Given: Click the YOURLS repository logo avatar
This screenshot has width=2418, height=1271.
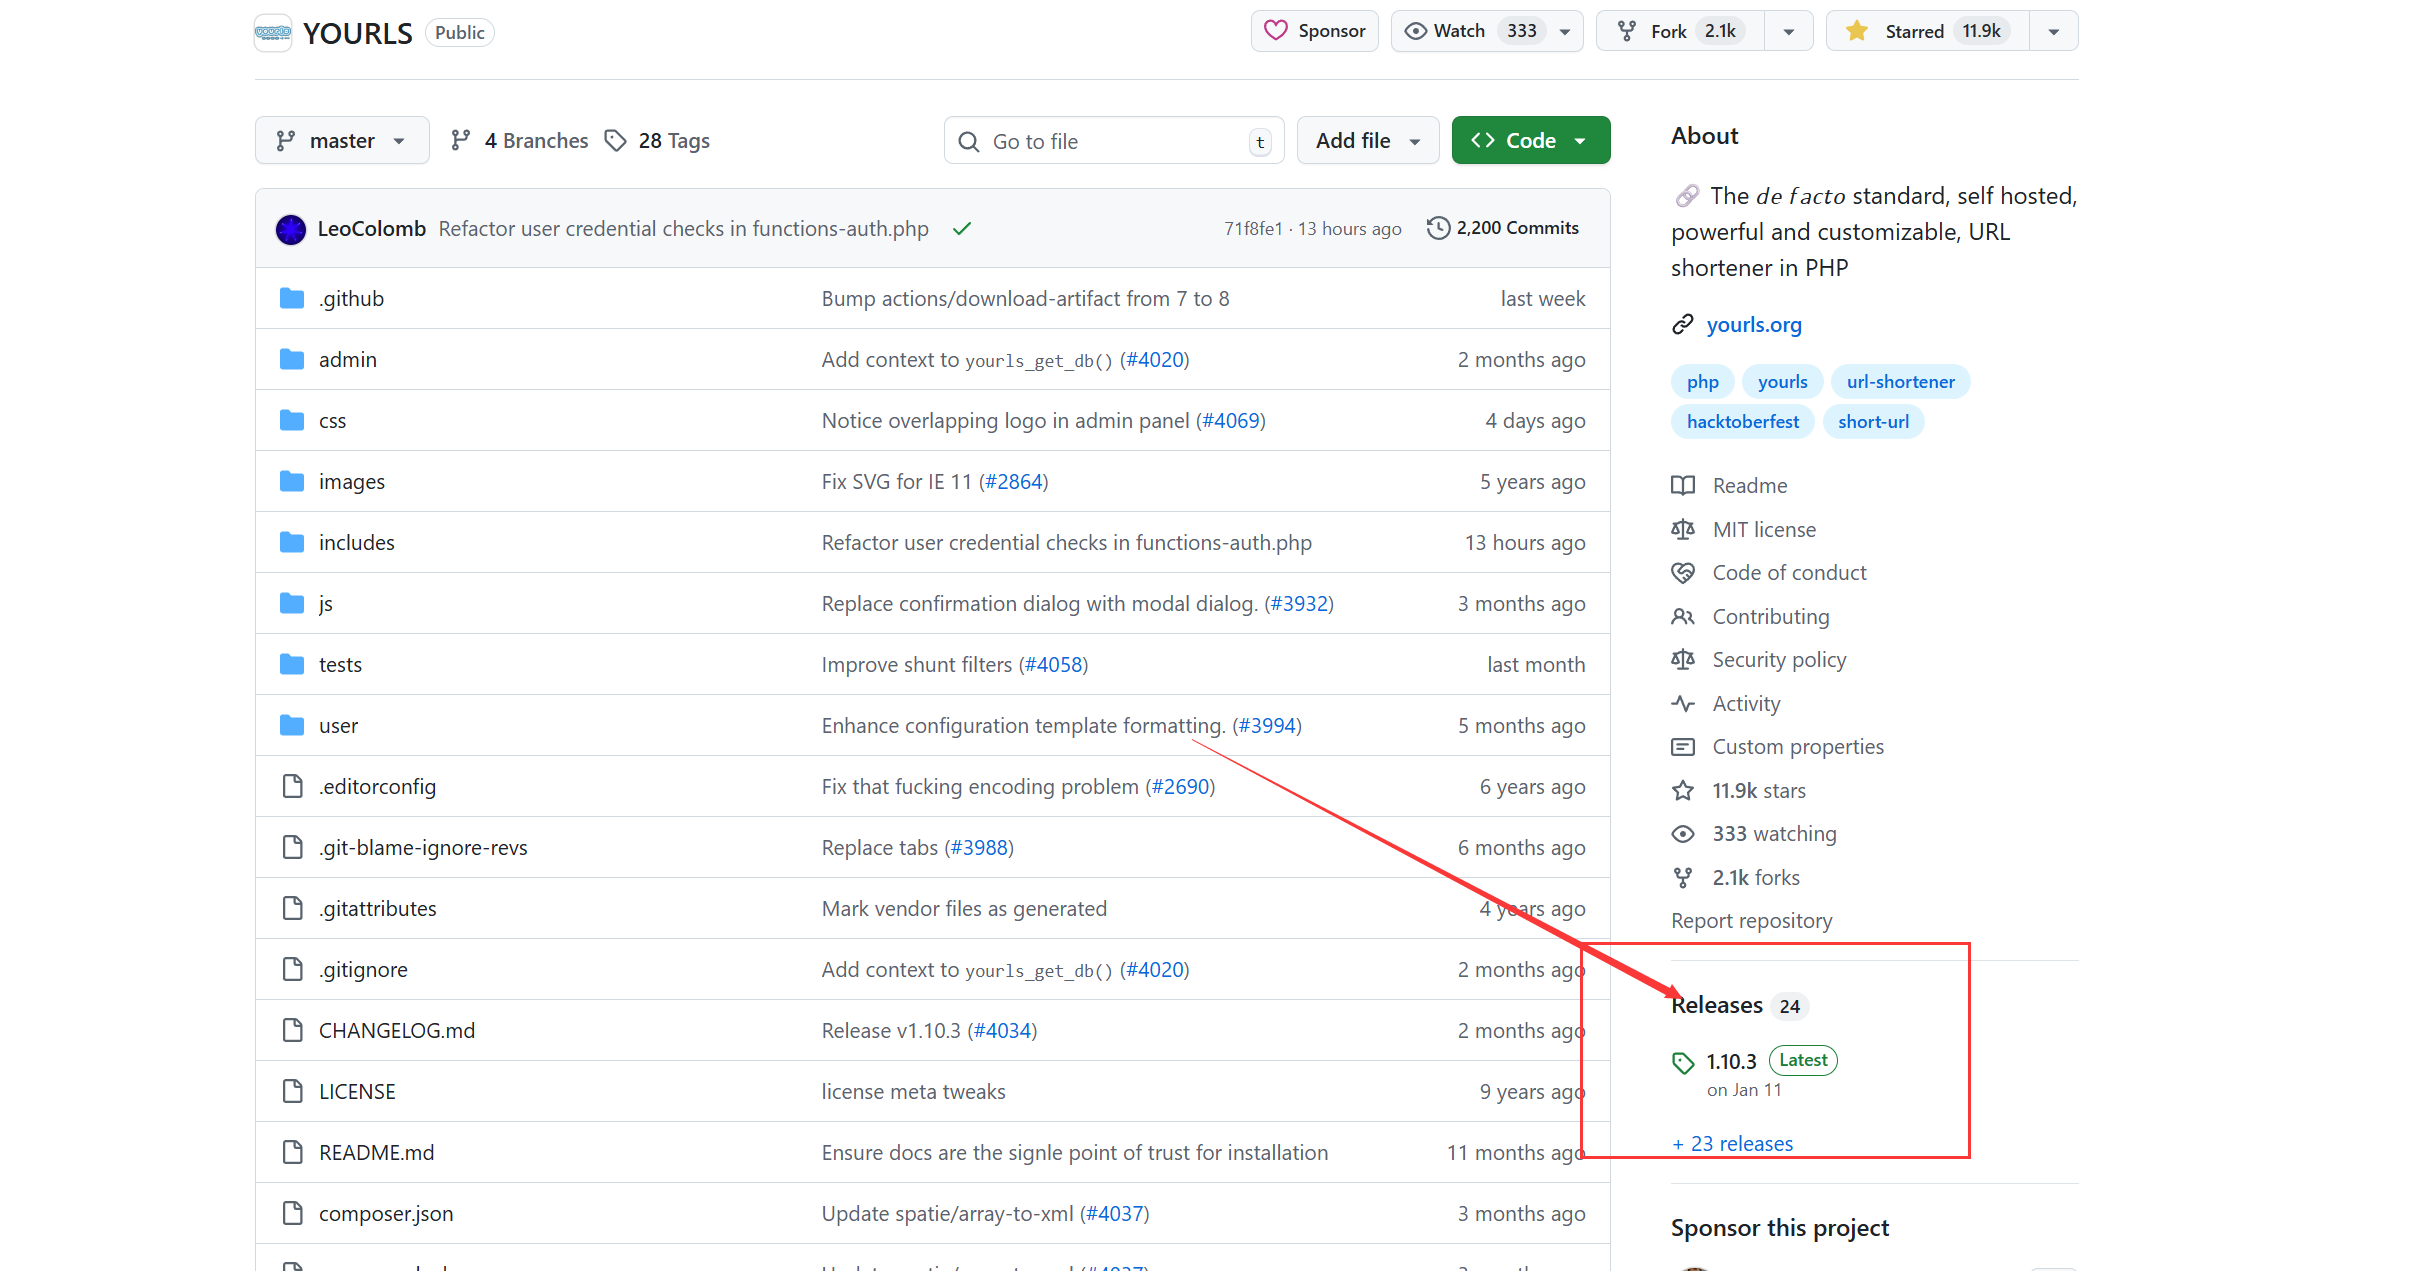Looking at the screenshot, I should [273, 33].
